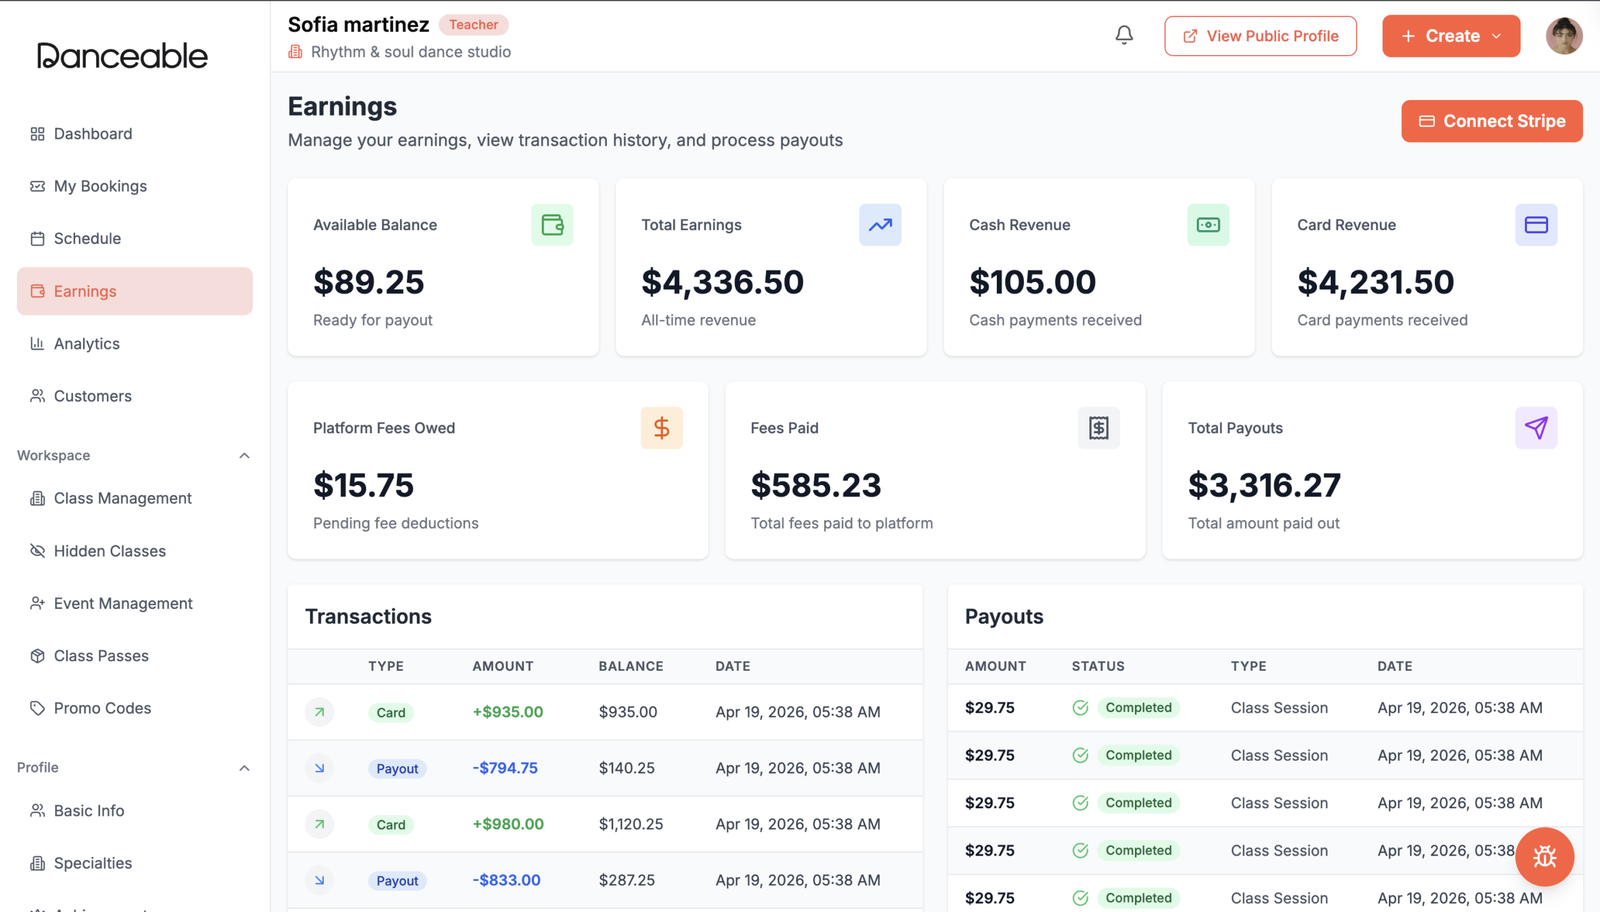1600x912 pixels.
Task: Click the Payout tag on the -$833.00 row
Action: (x=397, y=881)
